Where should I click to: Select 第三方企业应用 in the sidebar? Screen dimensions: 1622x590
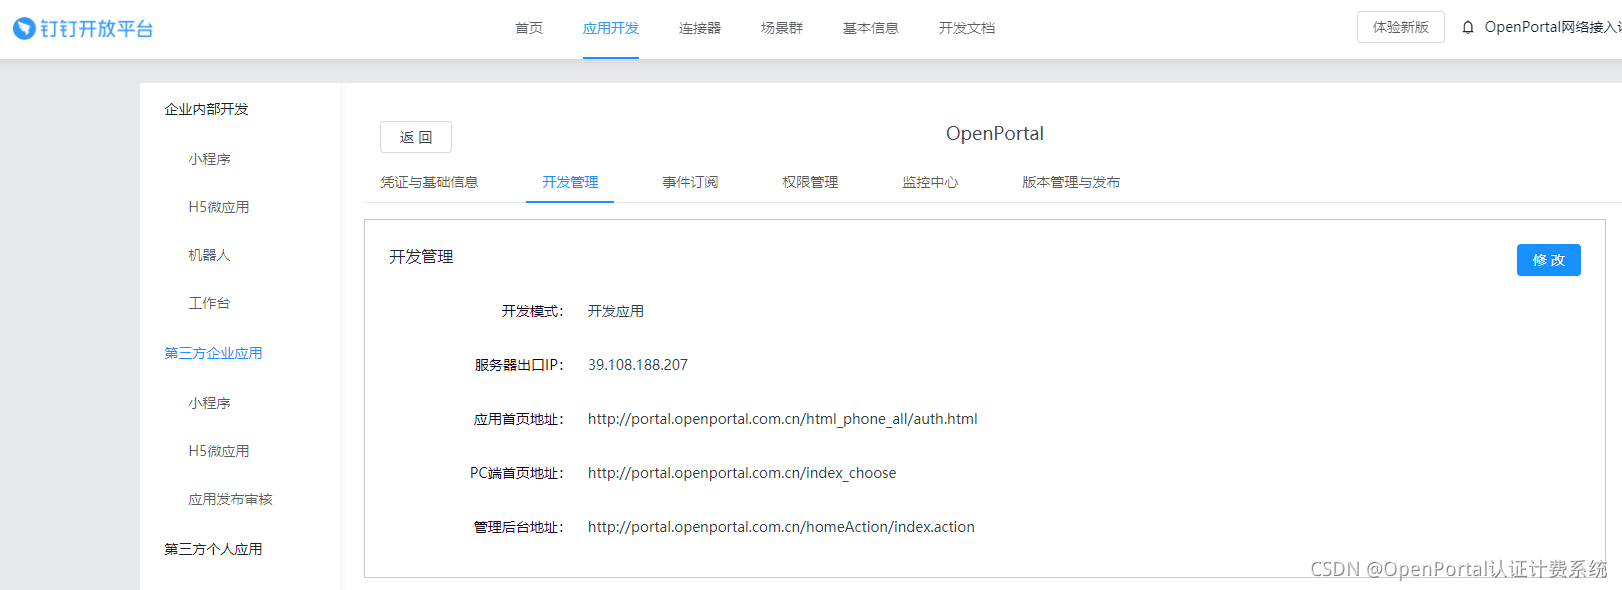[213, 353]
